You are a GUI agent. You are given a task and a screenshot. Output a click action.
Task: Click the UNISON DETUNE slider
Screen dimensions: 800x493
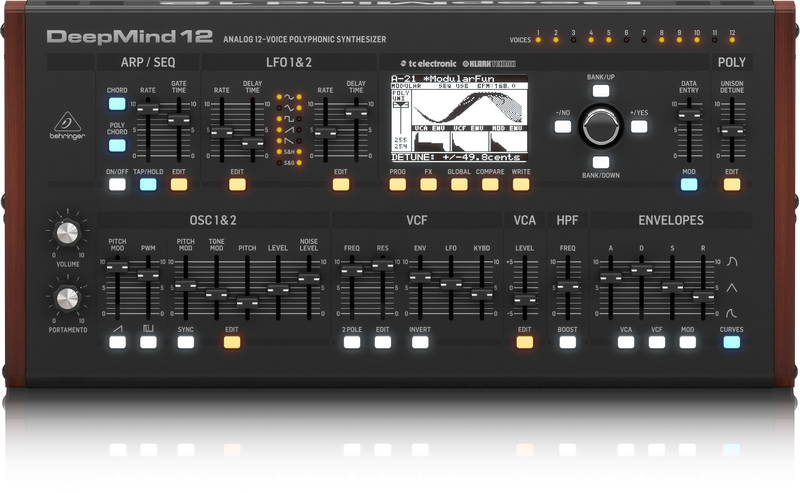coord(732,131)
